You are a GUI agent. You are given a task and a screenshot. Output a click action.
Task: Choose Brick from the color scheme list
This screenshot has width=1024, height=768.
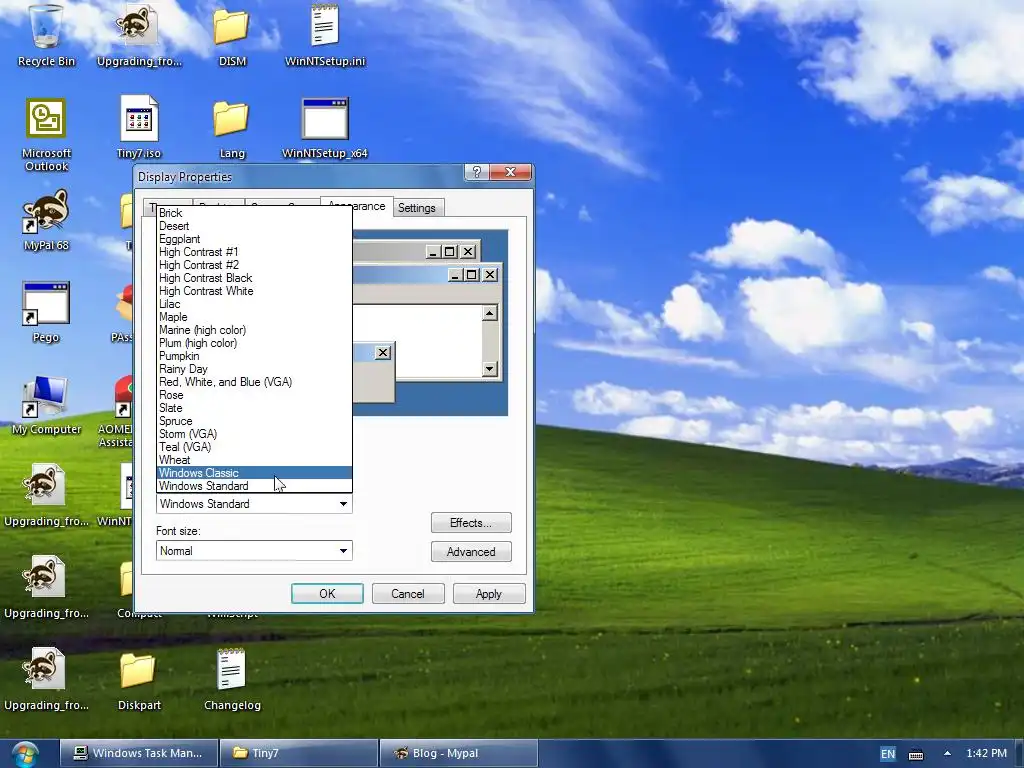tap(255, 213)
